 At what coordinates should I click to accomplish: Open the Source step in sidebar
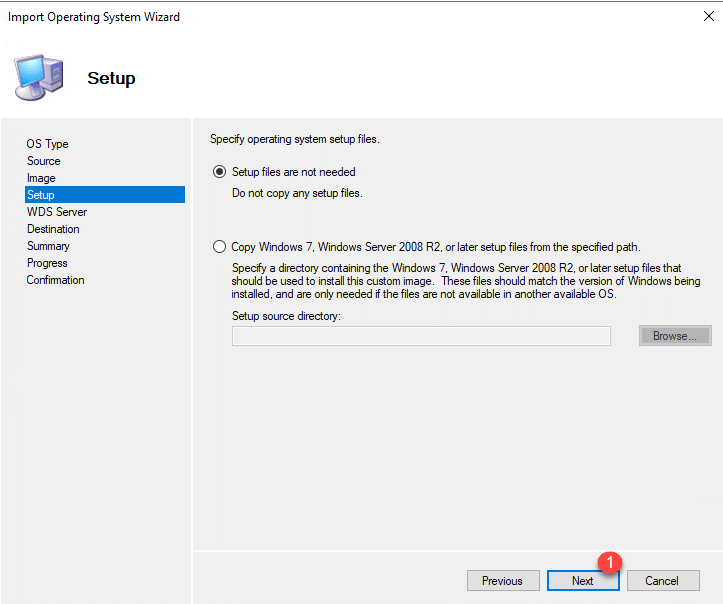(x=43, y=161)
